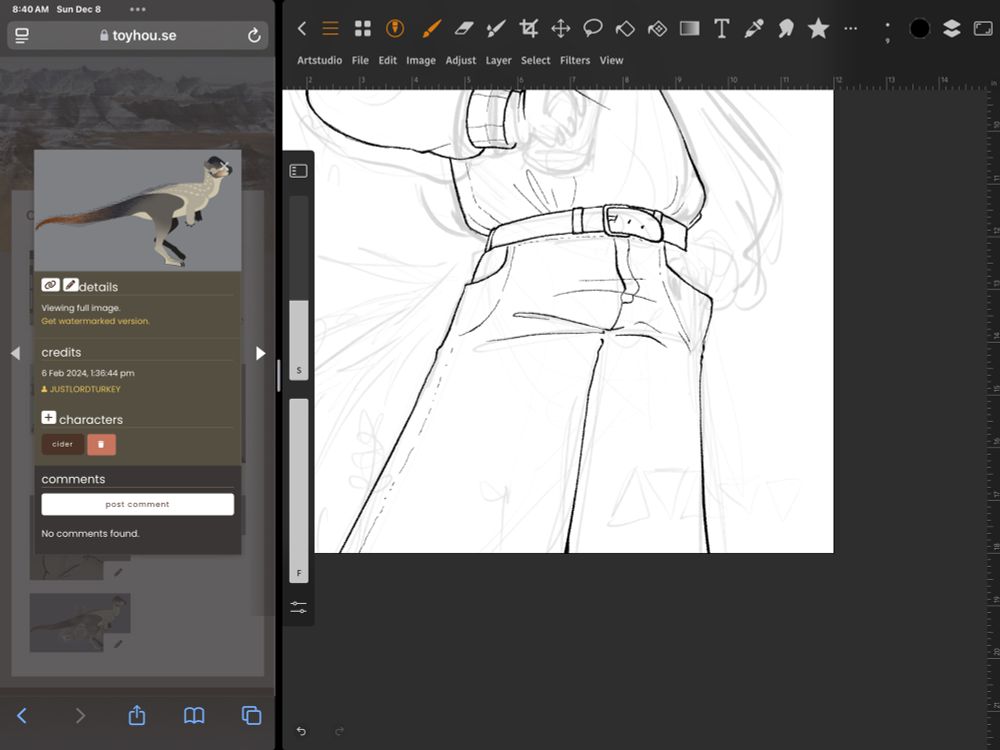Image resolution: width=1000 pixels, height=750 pixels.
Task: Select the Eraser tool
Action: point(464,29)
